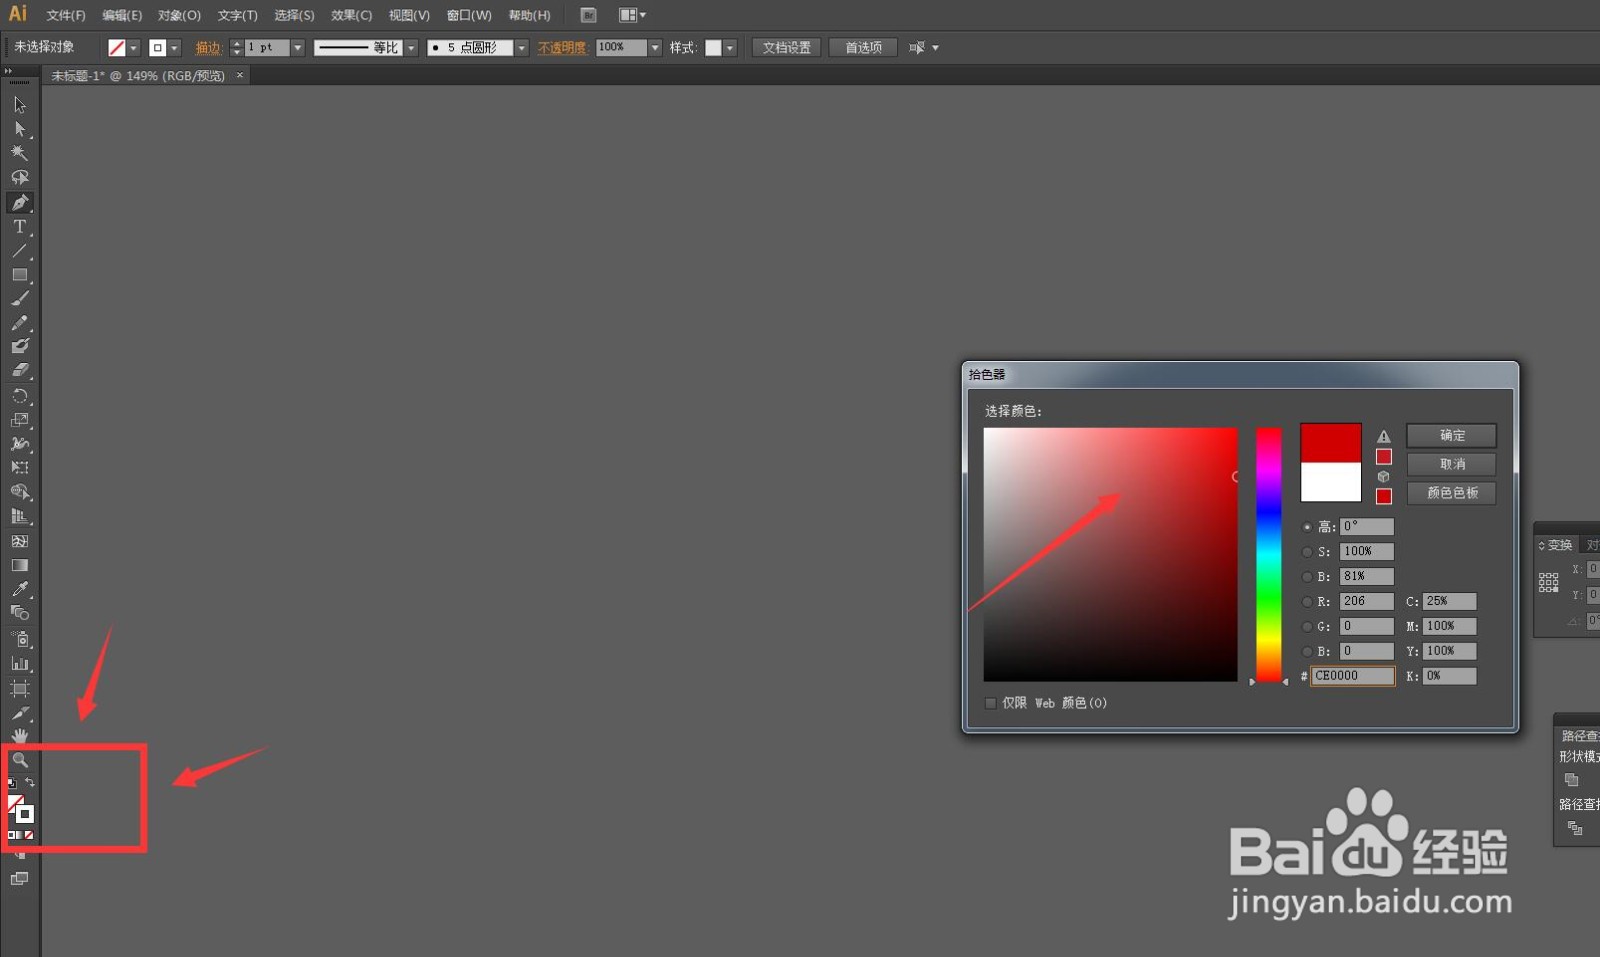Select the Gradient tool

click(20, 565)
